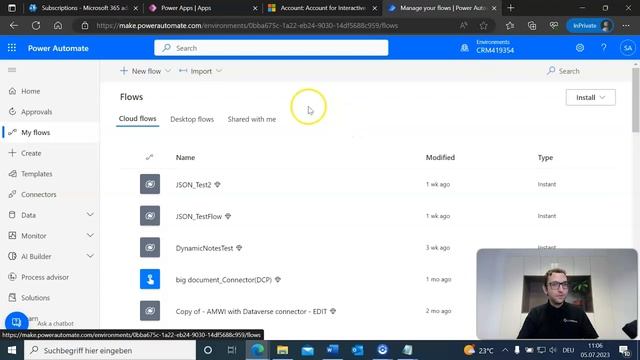
Task: Open Word from the taskbar
Action: tap(332, 350)
